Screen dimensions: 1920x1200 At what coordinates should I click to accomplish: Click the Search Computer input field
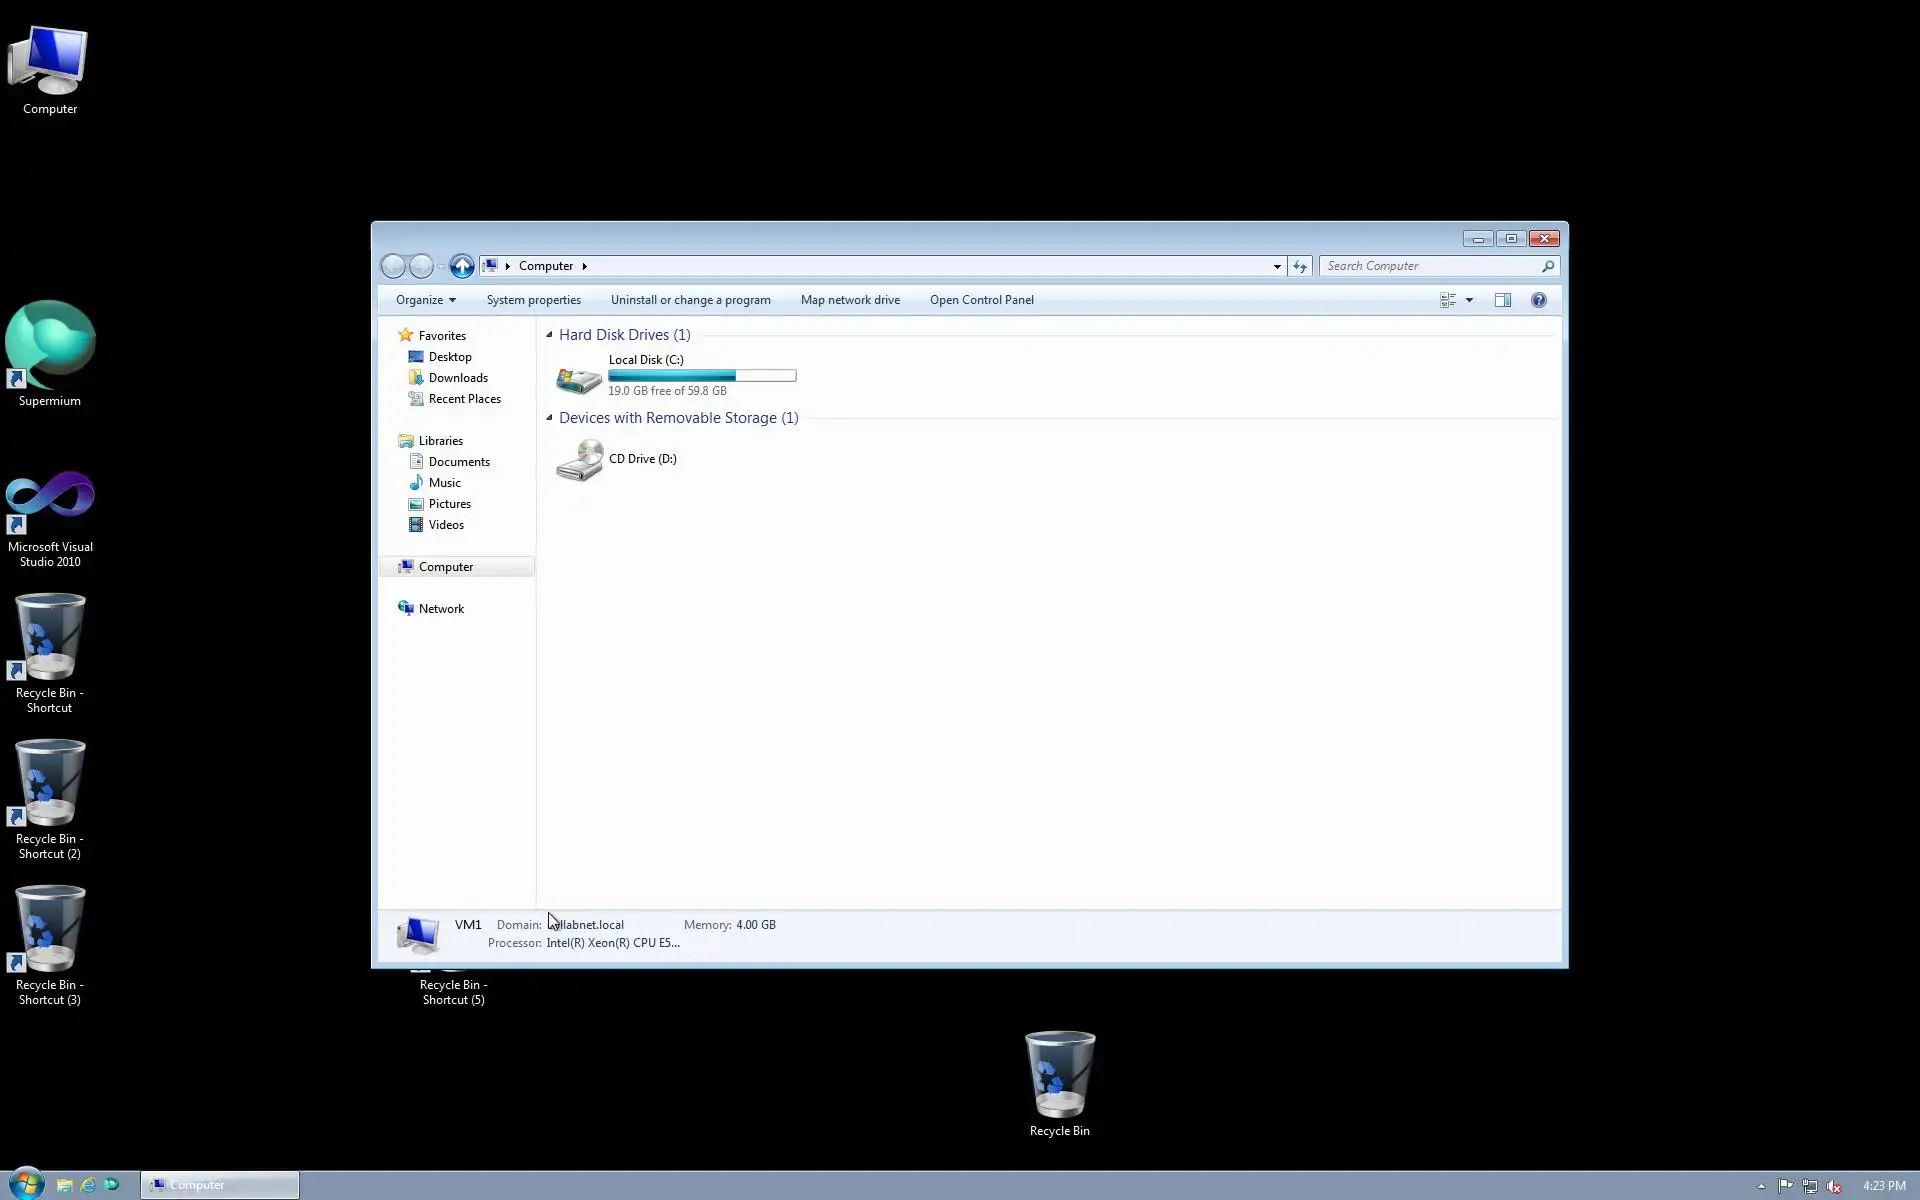coord(1430,266)
